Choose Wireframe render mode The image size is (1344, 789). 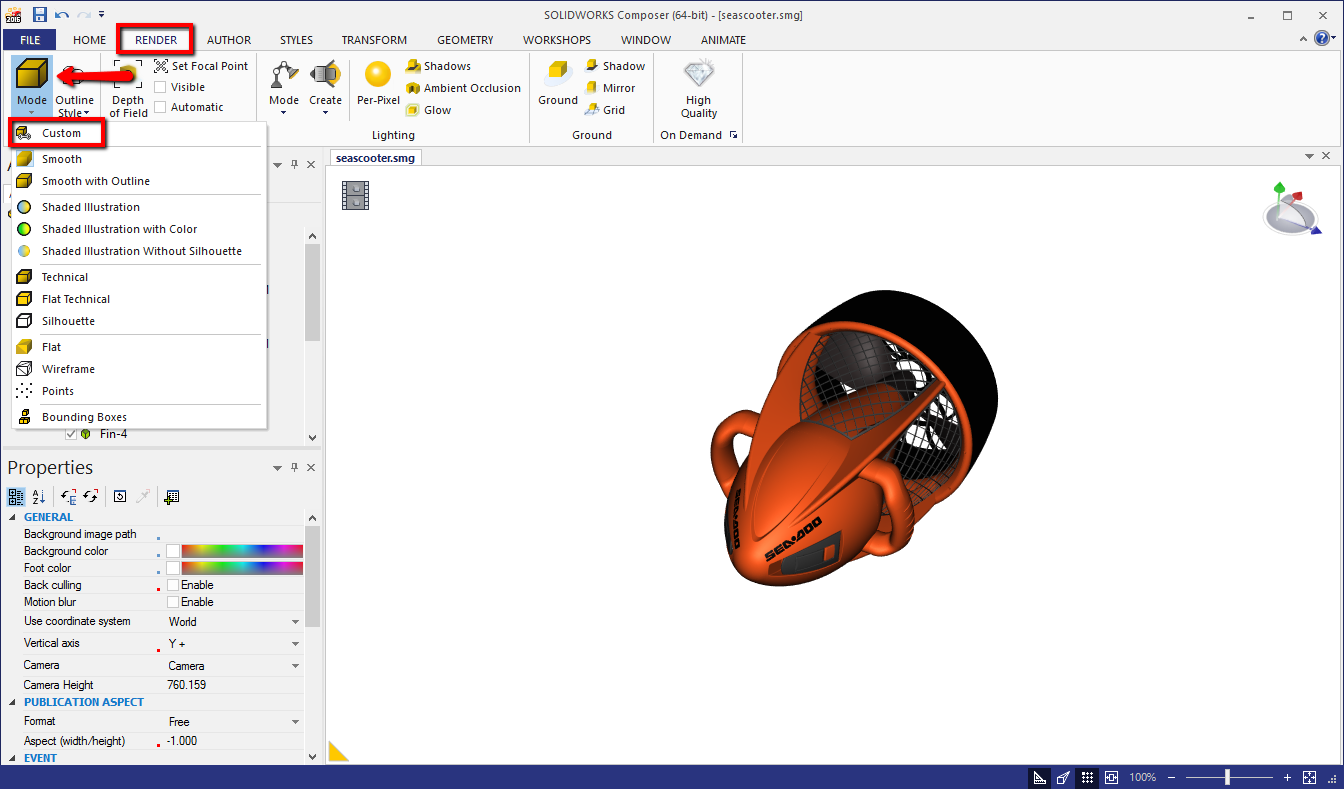point(139,369)
